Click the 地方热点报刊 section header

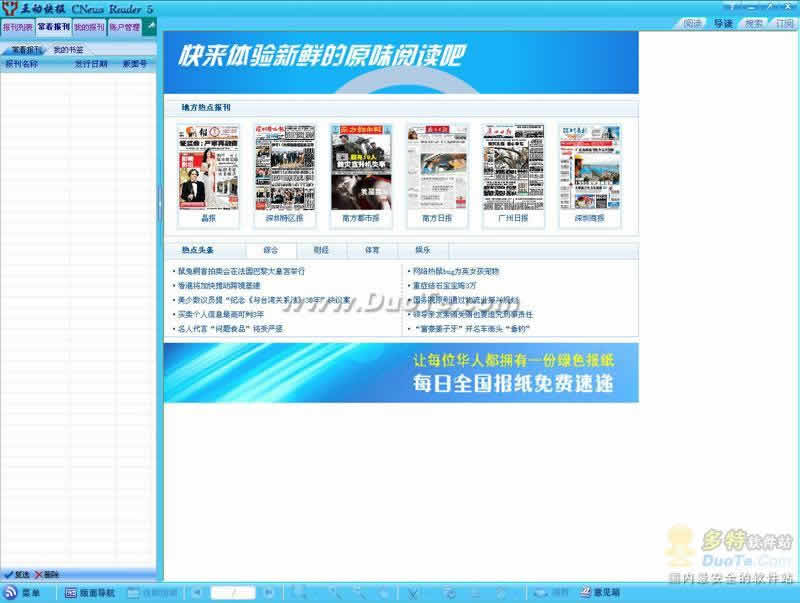[x=206, y=108]
